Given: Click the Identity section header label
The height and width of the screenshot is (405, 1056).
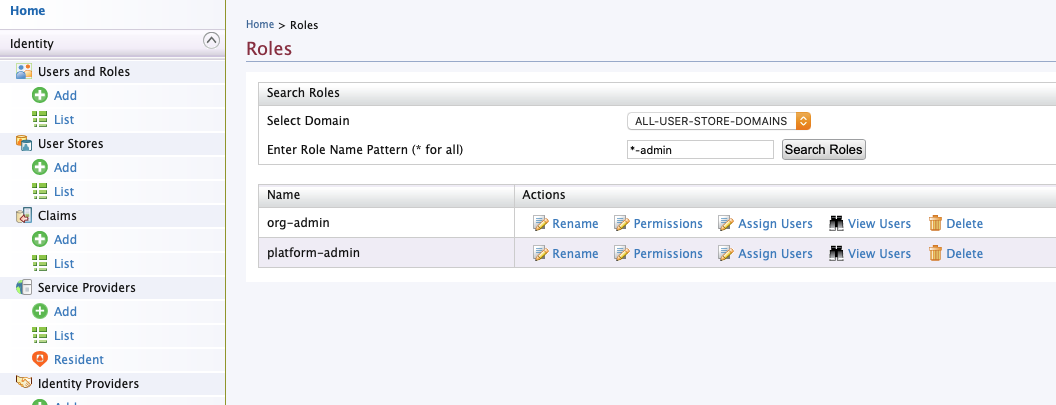Looking at the screenshot, I should pyautogui.click(x=32, y=44).
